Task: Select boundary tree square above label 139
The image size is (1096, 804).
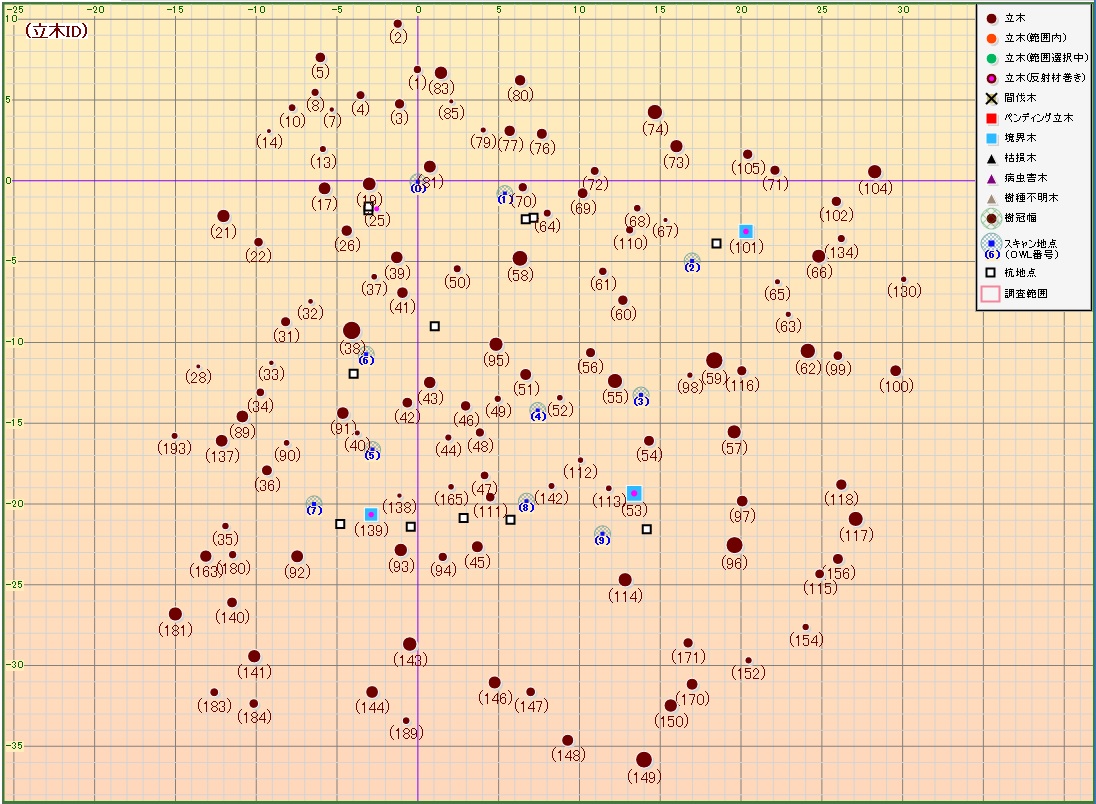Action: pyautogui.click(x=371, y=515)
